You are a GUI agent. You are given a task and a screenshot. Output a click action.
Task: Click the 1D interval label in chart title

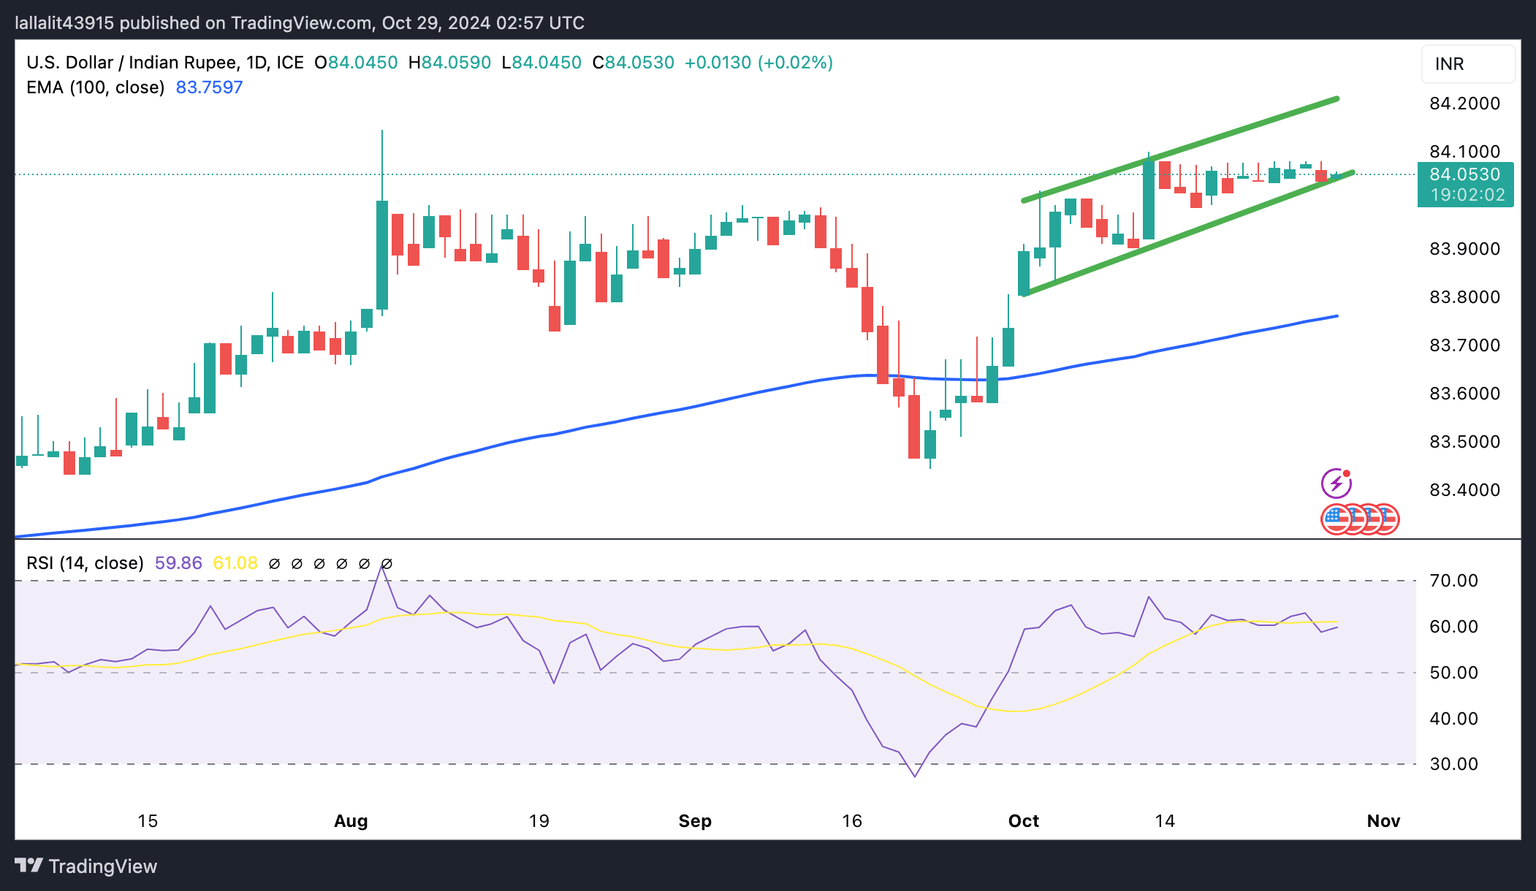(257, 62)
